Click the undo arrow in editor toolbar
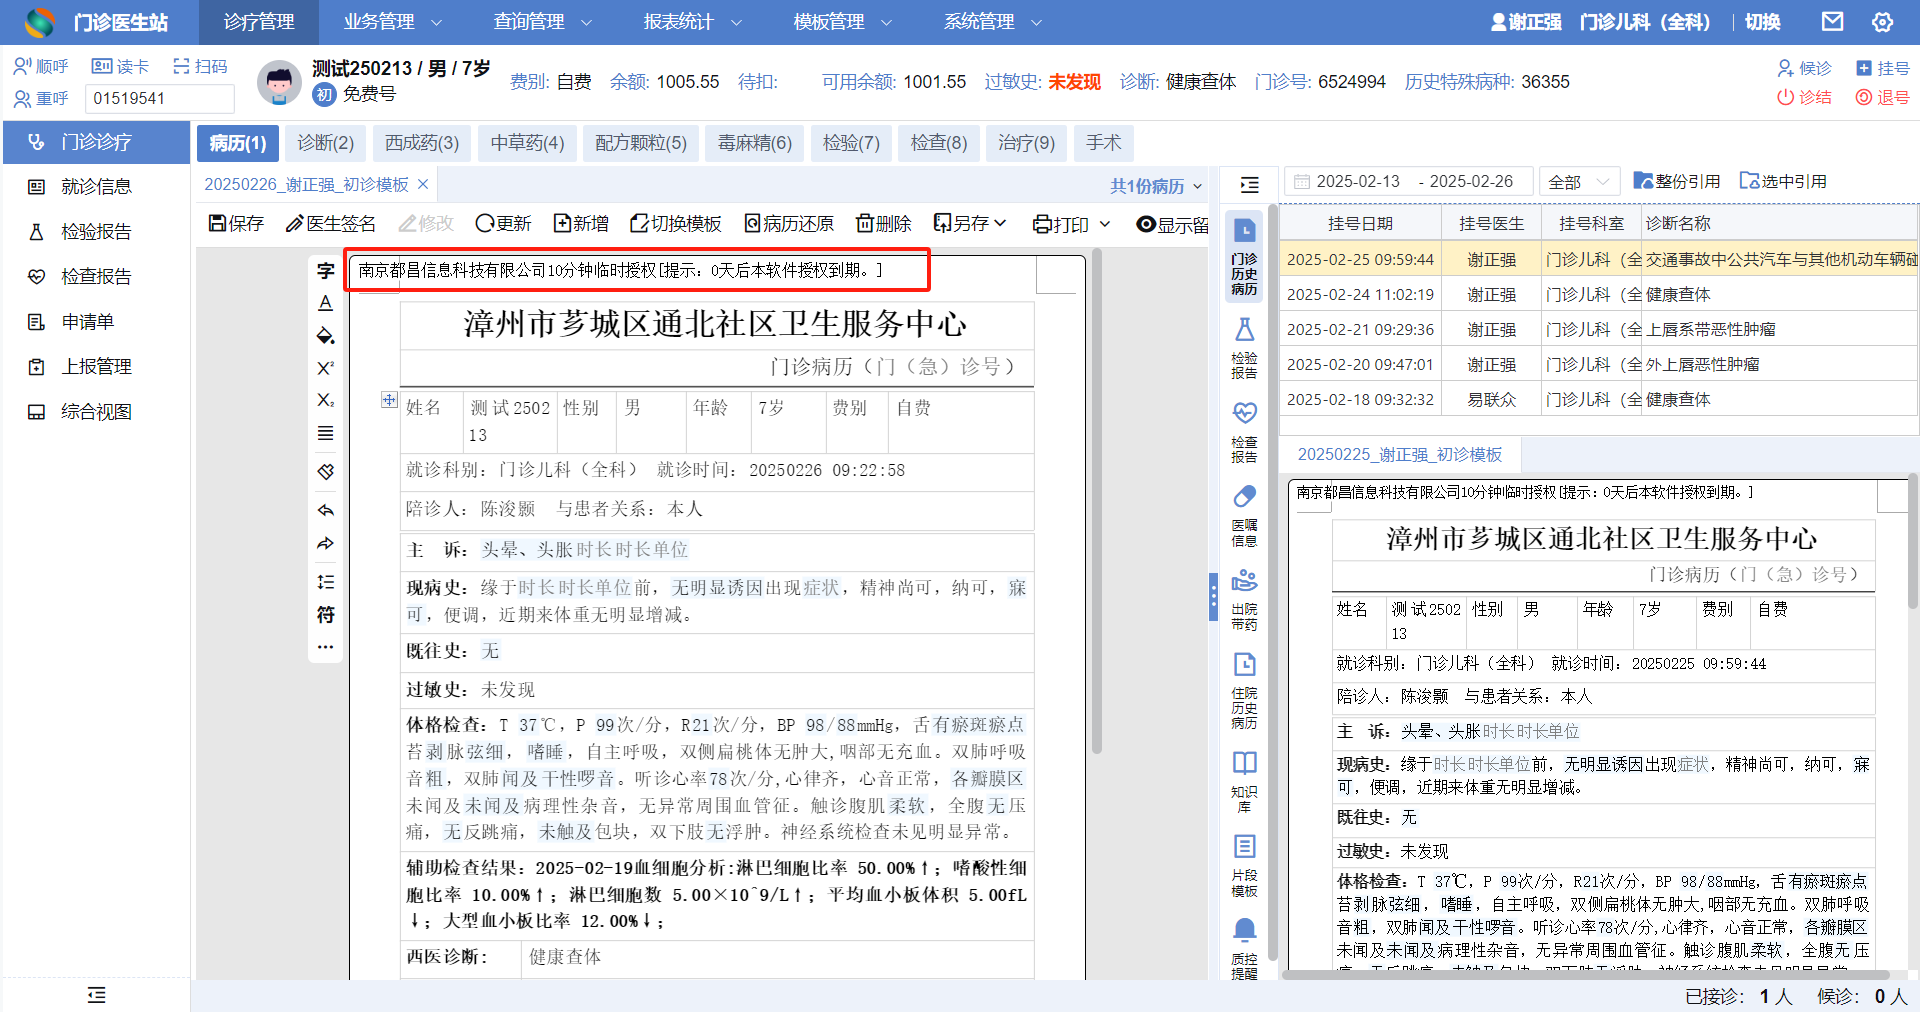The image size is (1920, 1012). 325,511
